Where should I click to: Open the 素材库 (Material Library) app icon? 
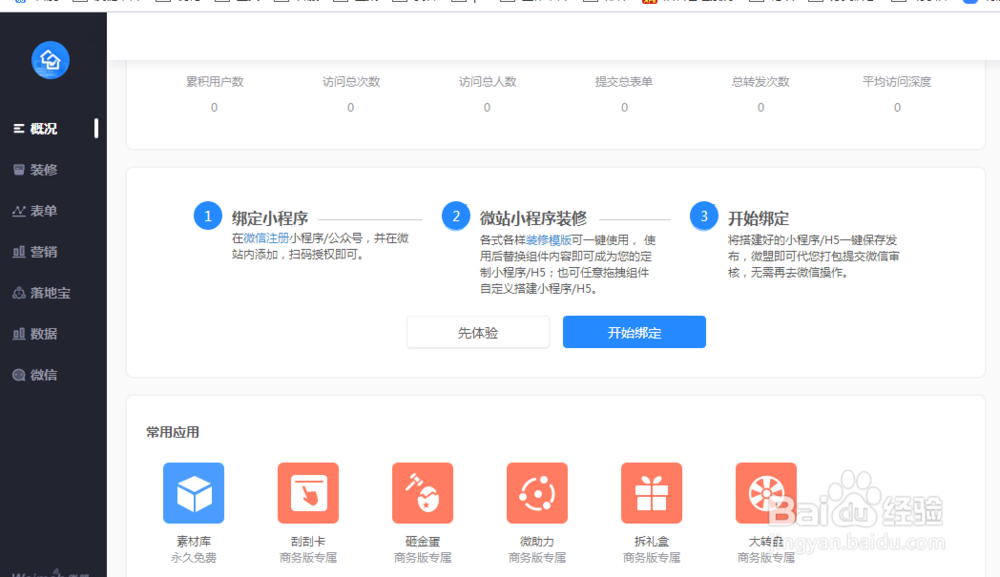pyautogui.click(x=193, y=492)
